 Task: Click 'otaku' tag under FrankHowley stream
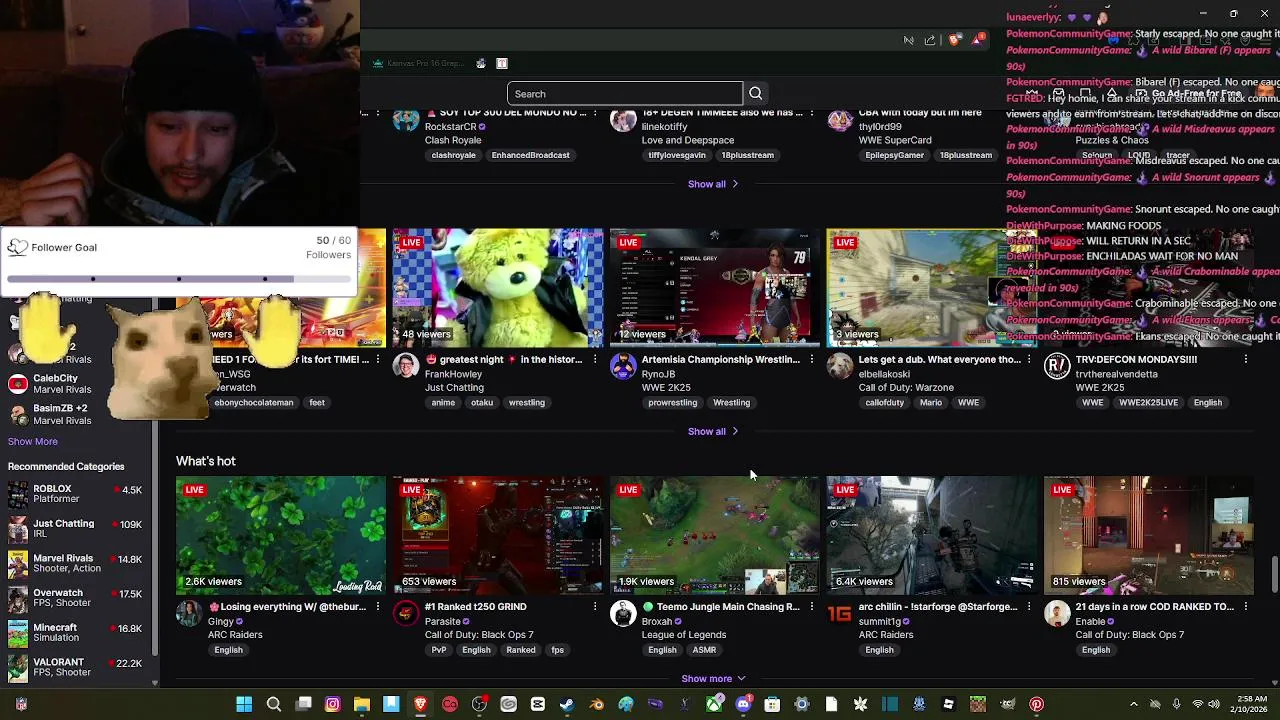pos(482,403)
